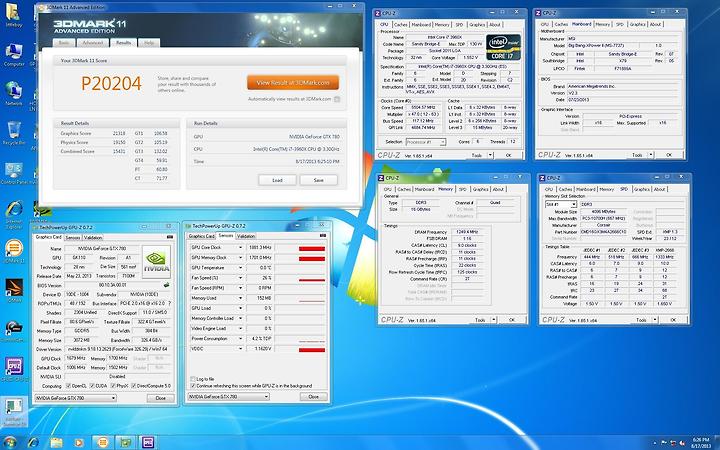720x450 pixels.
Task: Open Slot #1 dropdown in CPU-Z SPD window
Action: (560, 204)
